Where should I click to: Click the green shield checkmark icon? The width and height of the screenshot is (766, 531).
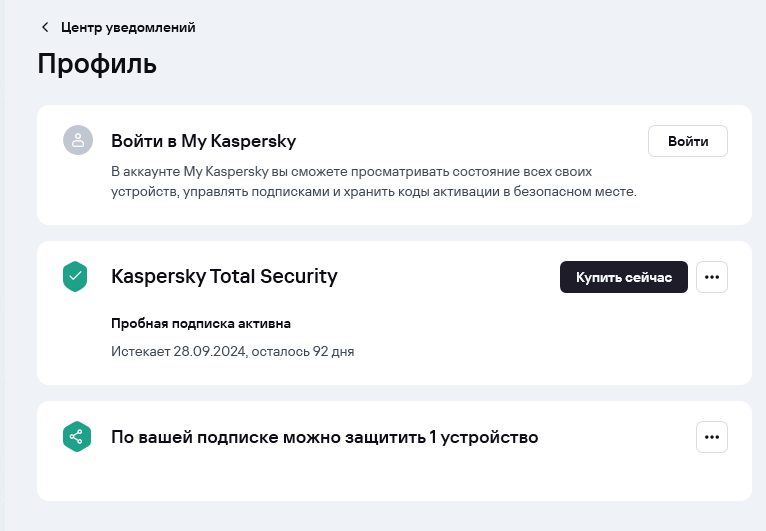tap(75, 276)
